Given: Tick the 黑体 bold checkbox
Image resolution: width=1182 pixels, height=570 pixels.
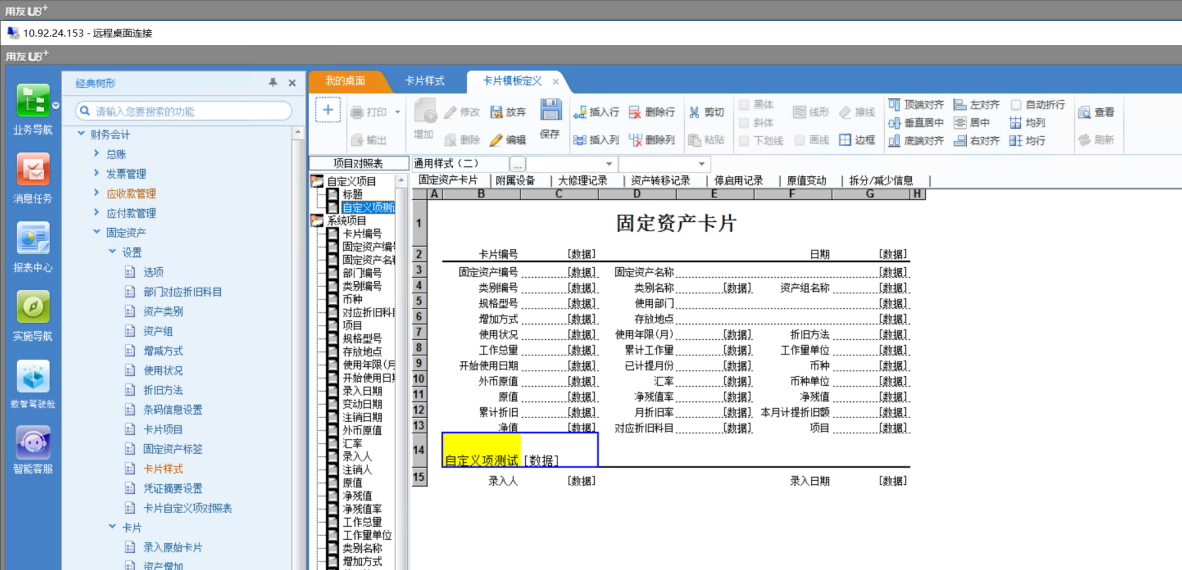Looking at the screenshot, I should click(743, 104).
